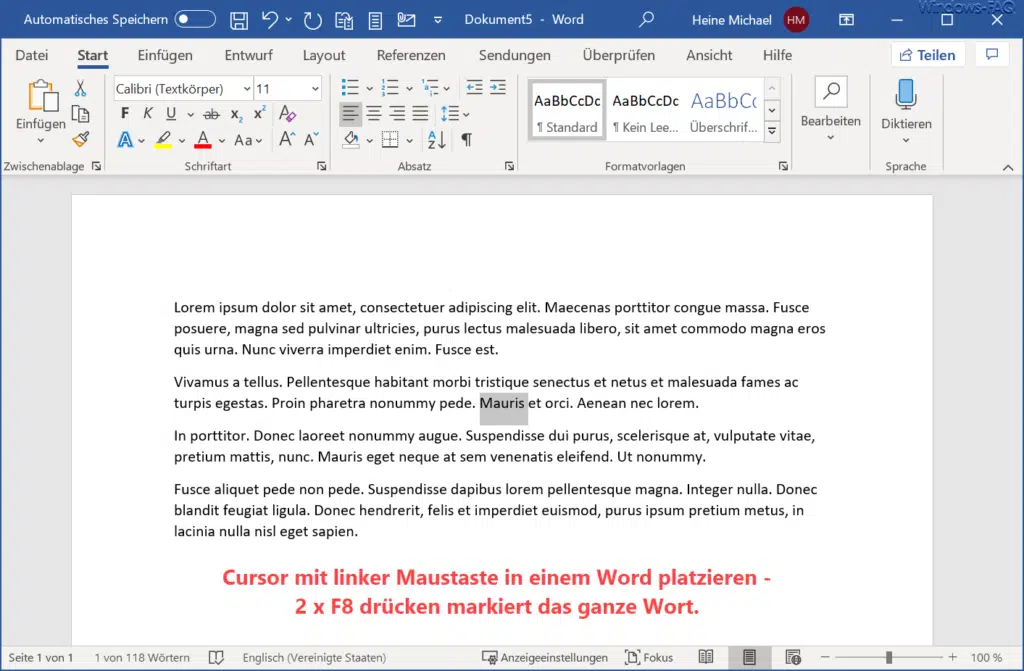Turn off Automatisches Speichern

[196, 18]
